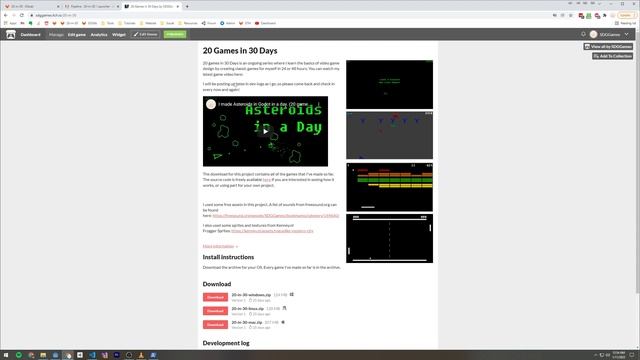Screen dimensions: 640x360
Task: Click View all by SDGGames button
Action: 608,47
